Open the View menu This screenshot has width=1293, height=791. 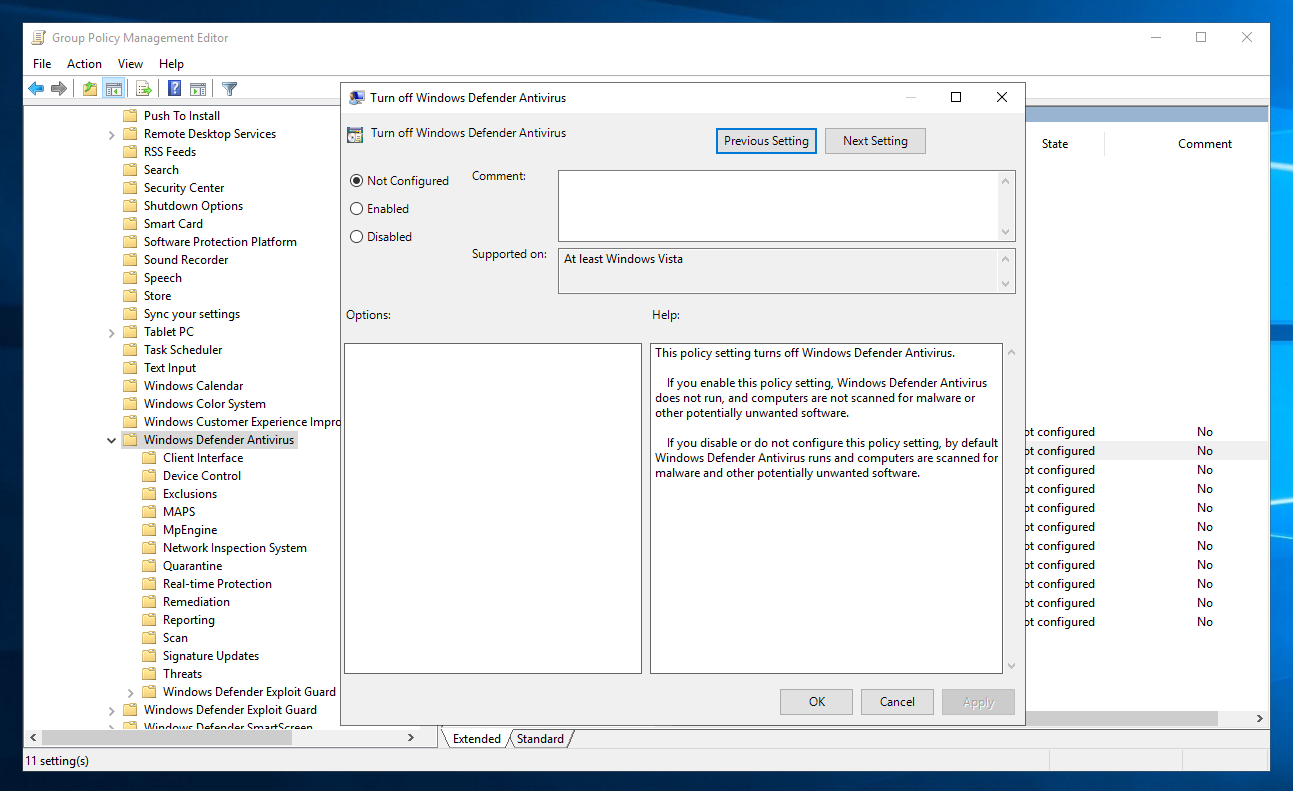coord(130,64)
